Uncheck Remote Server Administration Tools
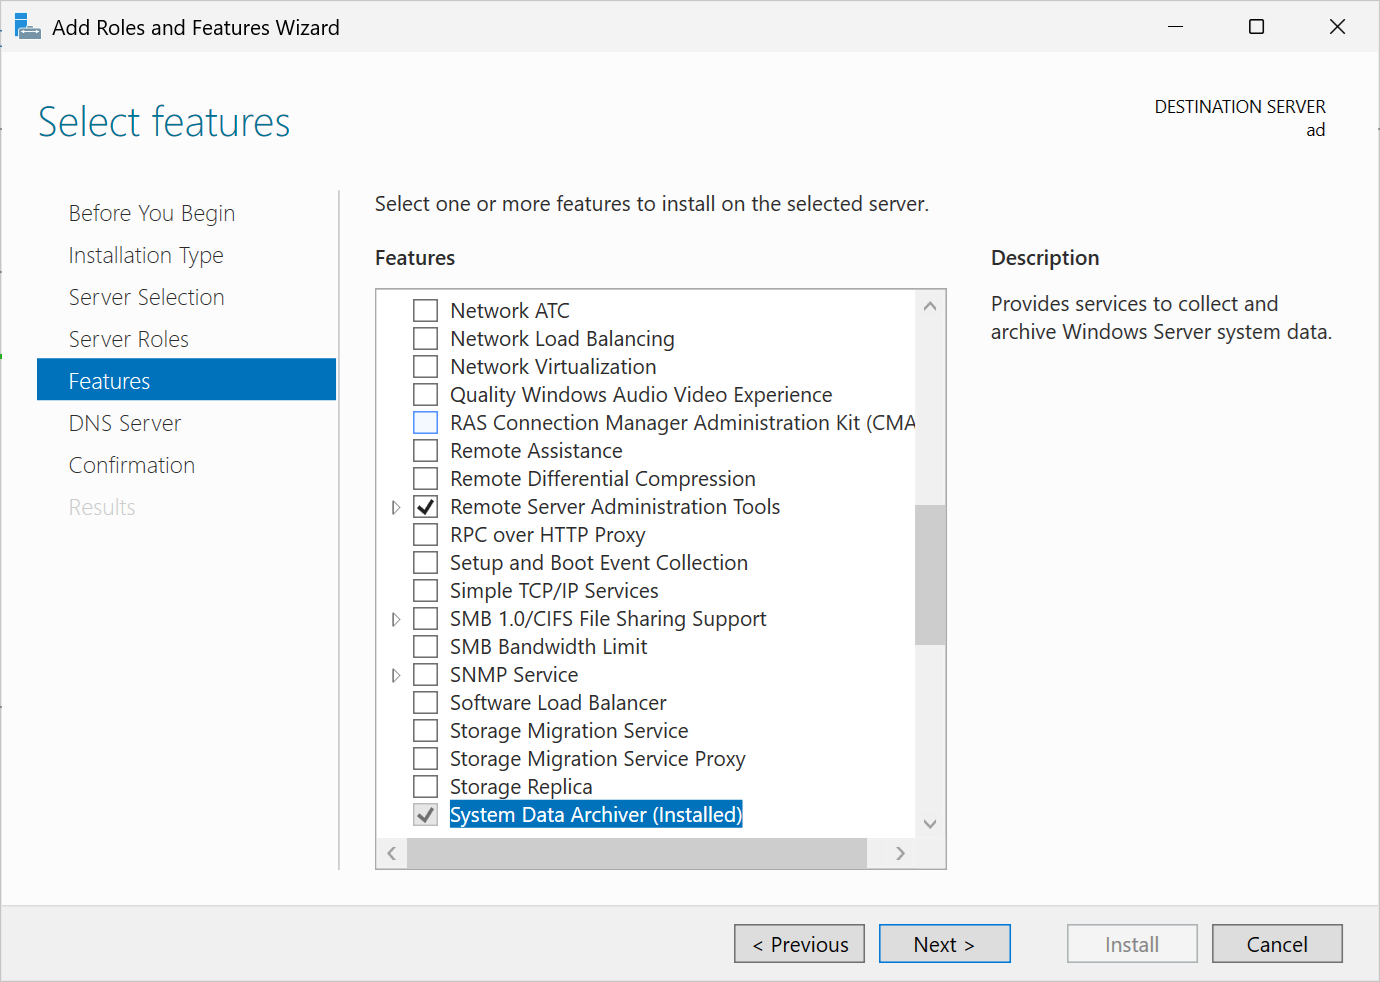This screenshot has height=982, width=1380. [x=425, y=506]
